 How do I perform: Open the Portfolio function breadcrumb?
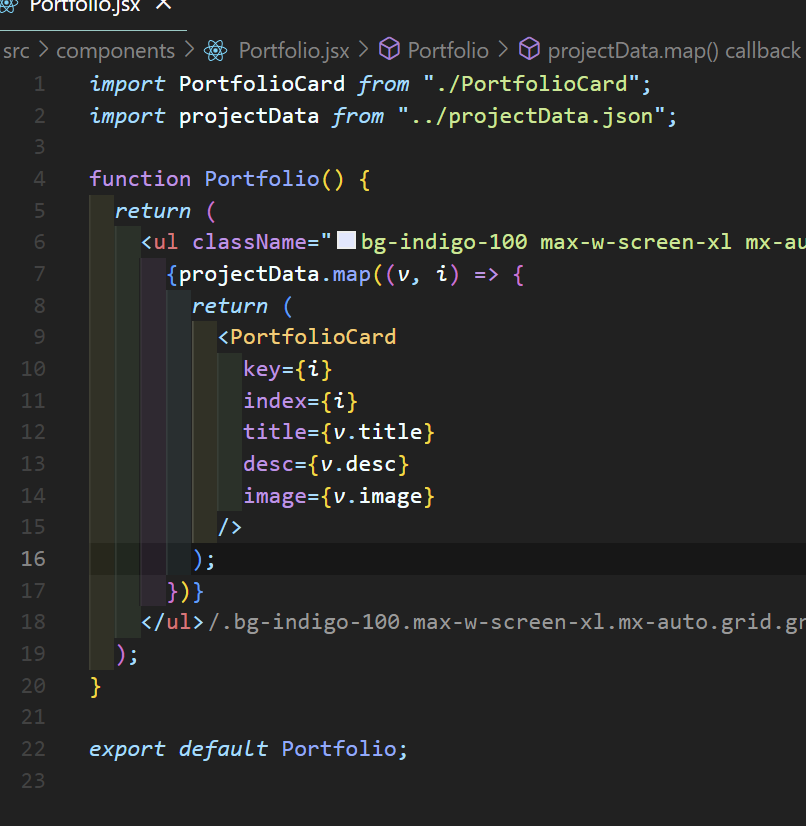(x=448, y=51)
